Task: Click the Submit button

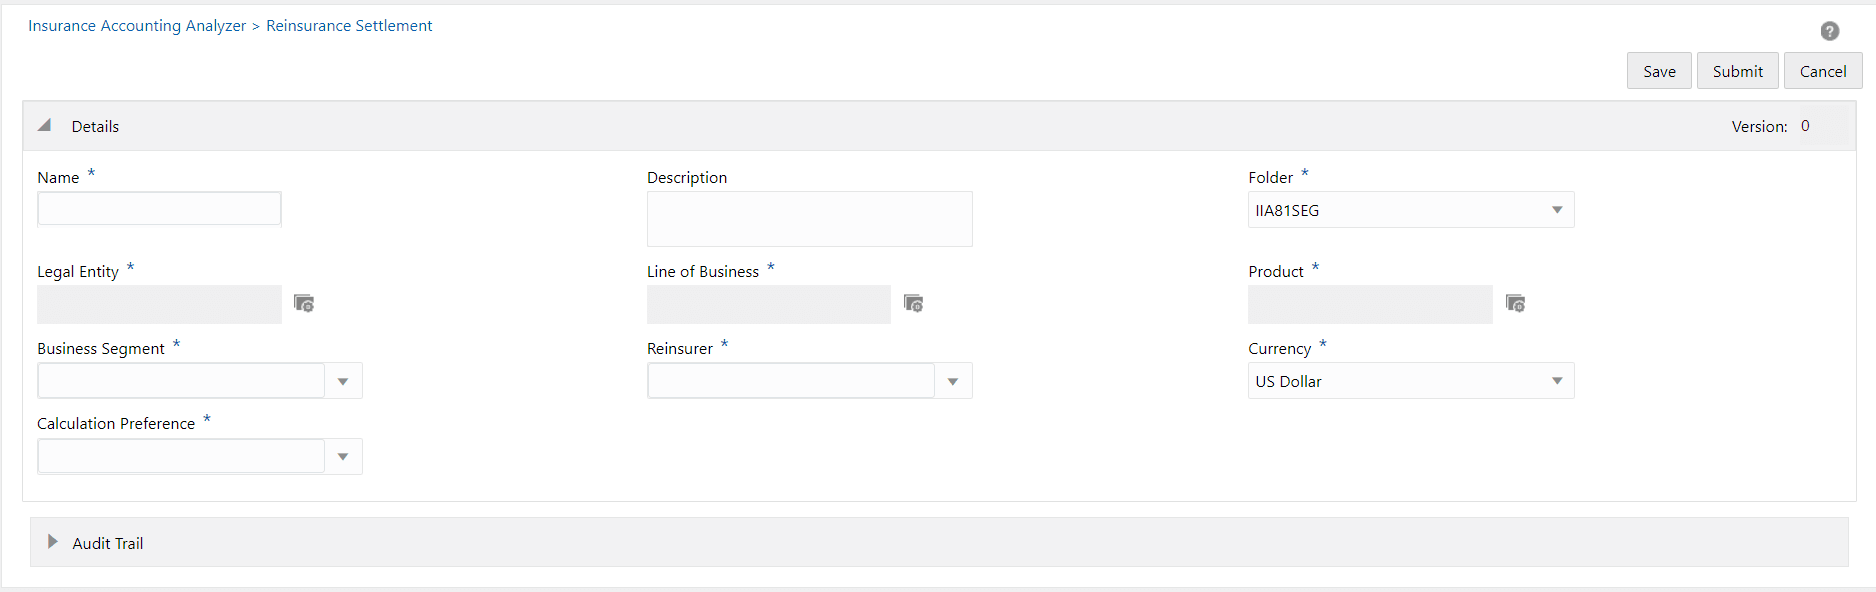Action: pos(1737,71)
